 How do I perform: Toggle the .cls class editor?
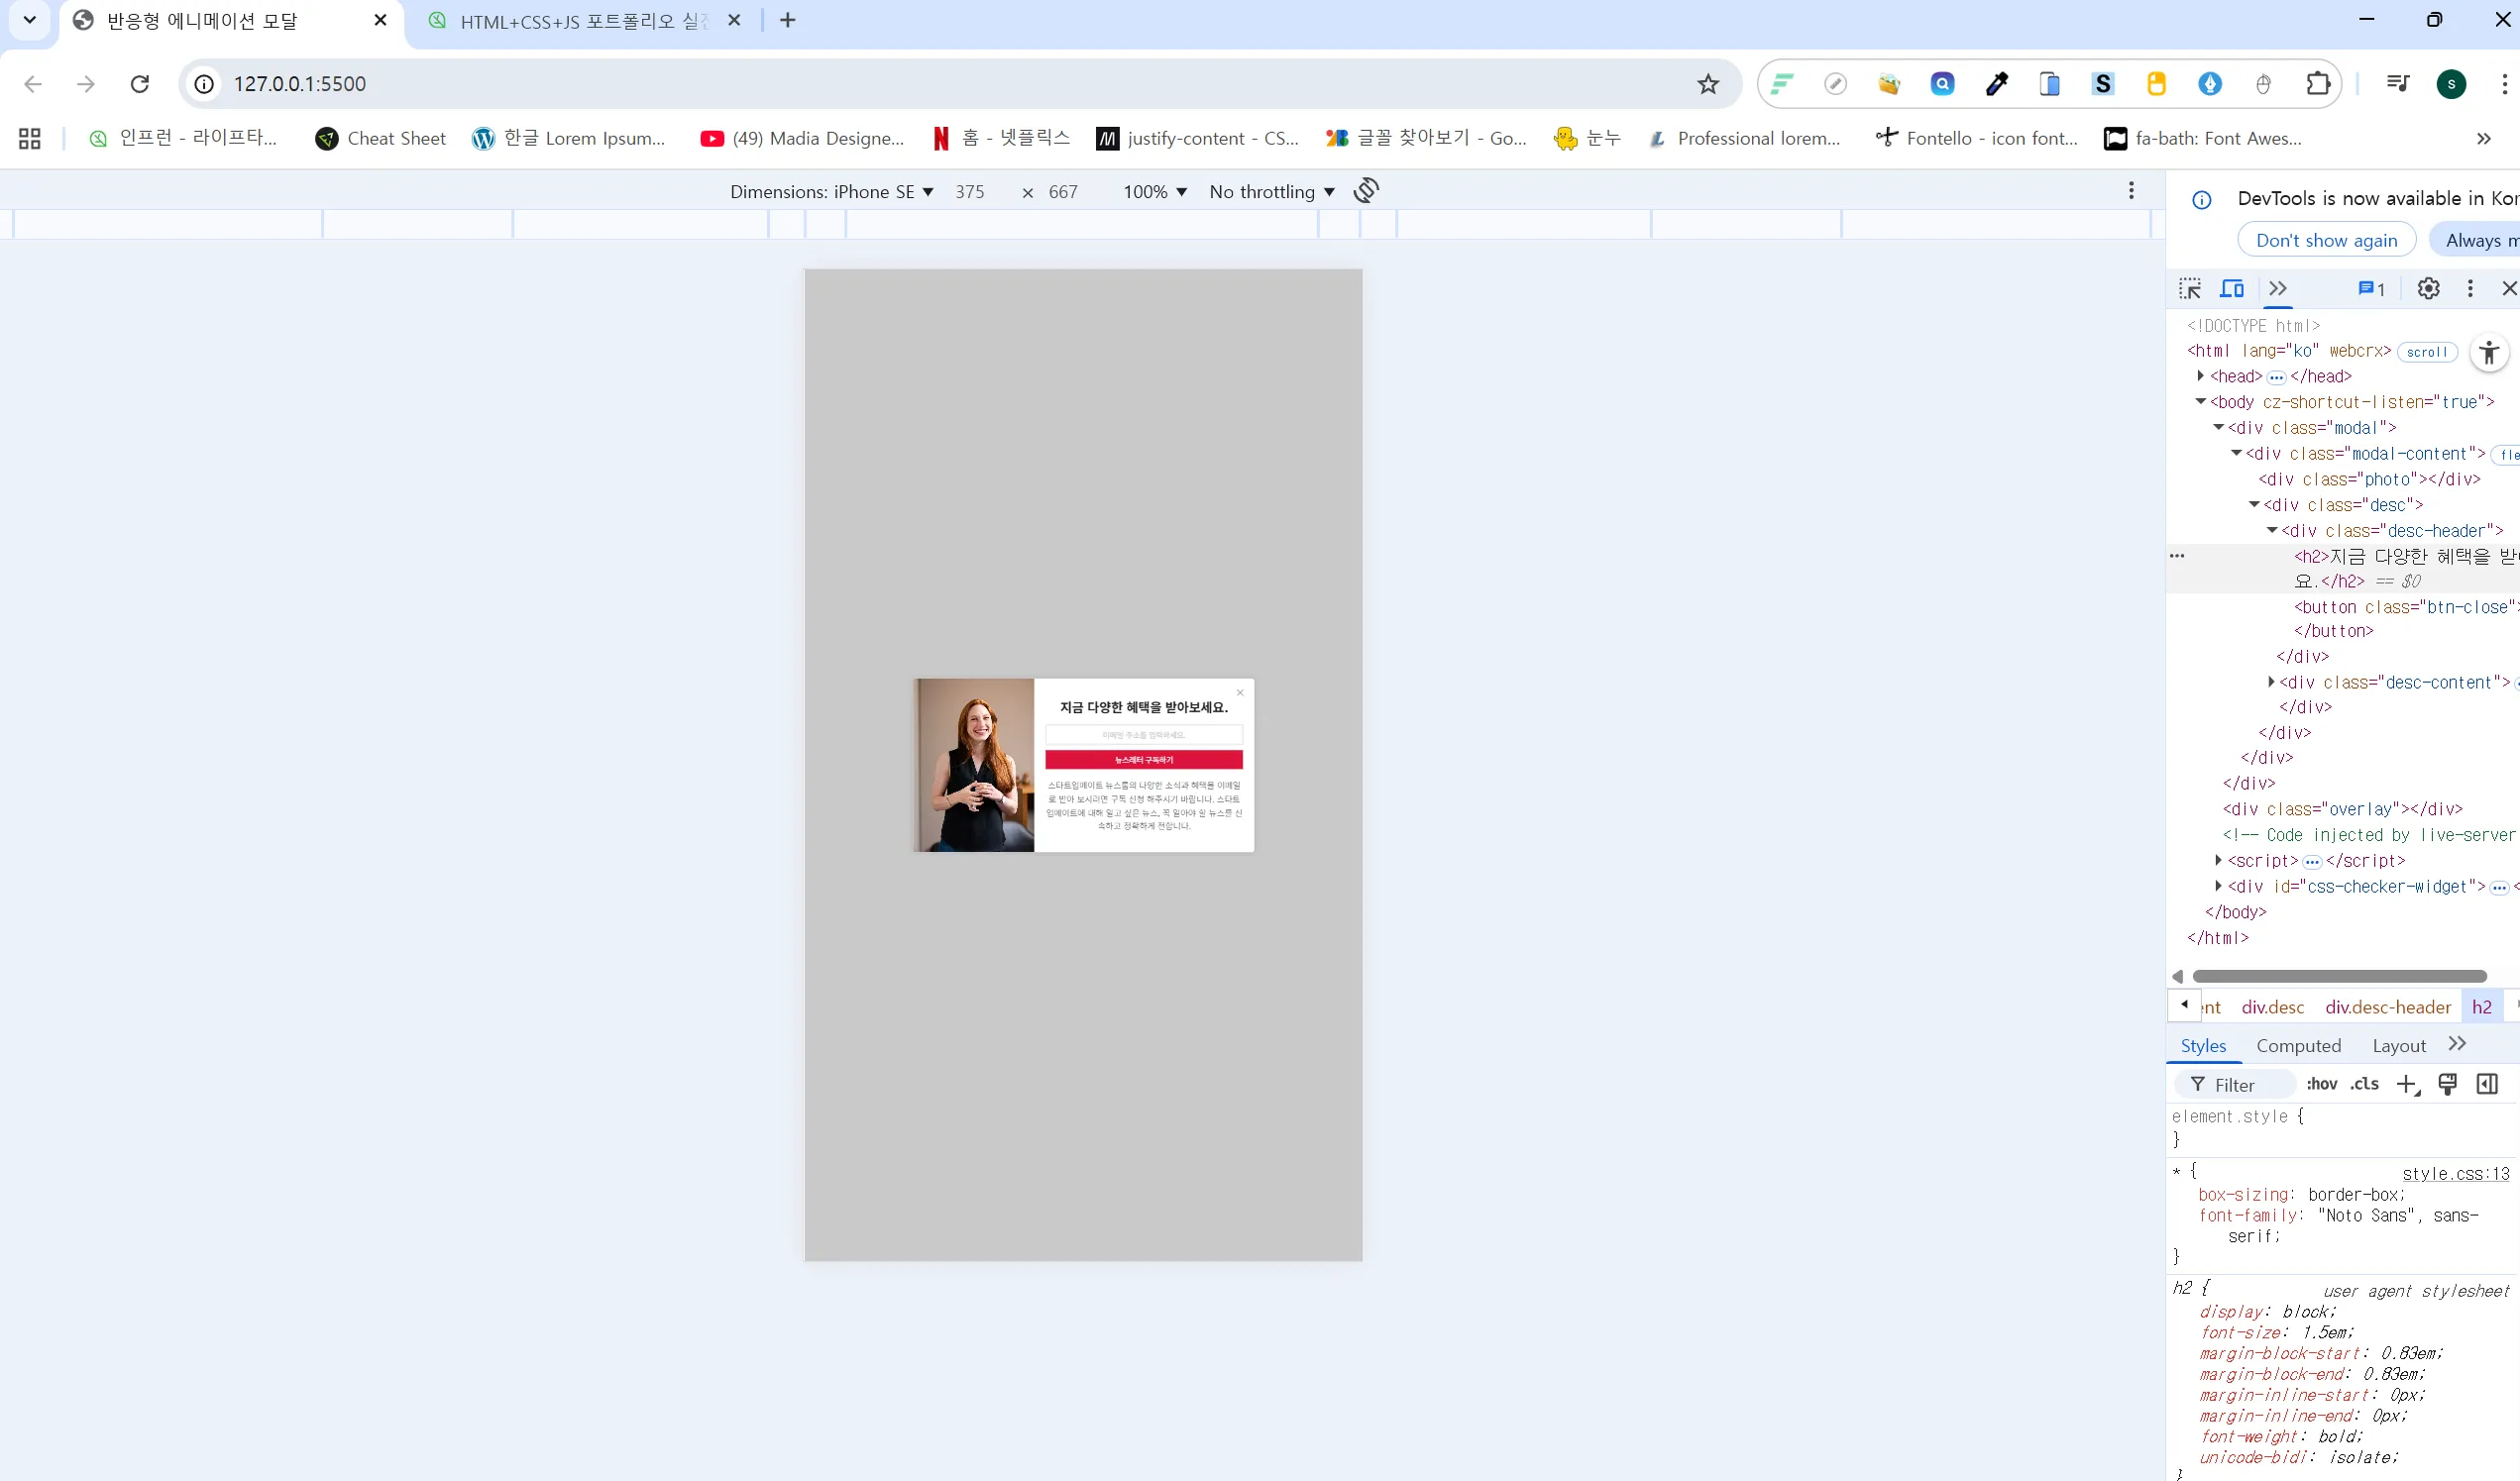2364,1084
